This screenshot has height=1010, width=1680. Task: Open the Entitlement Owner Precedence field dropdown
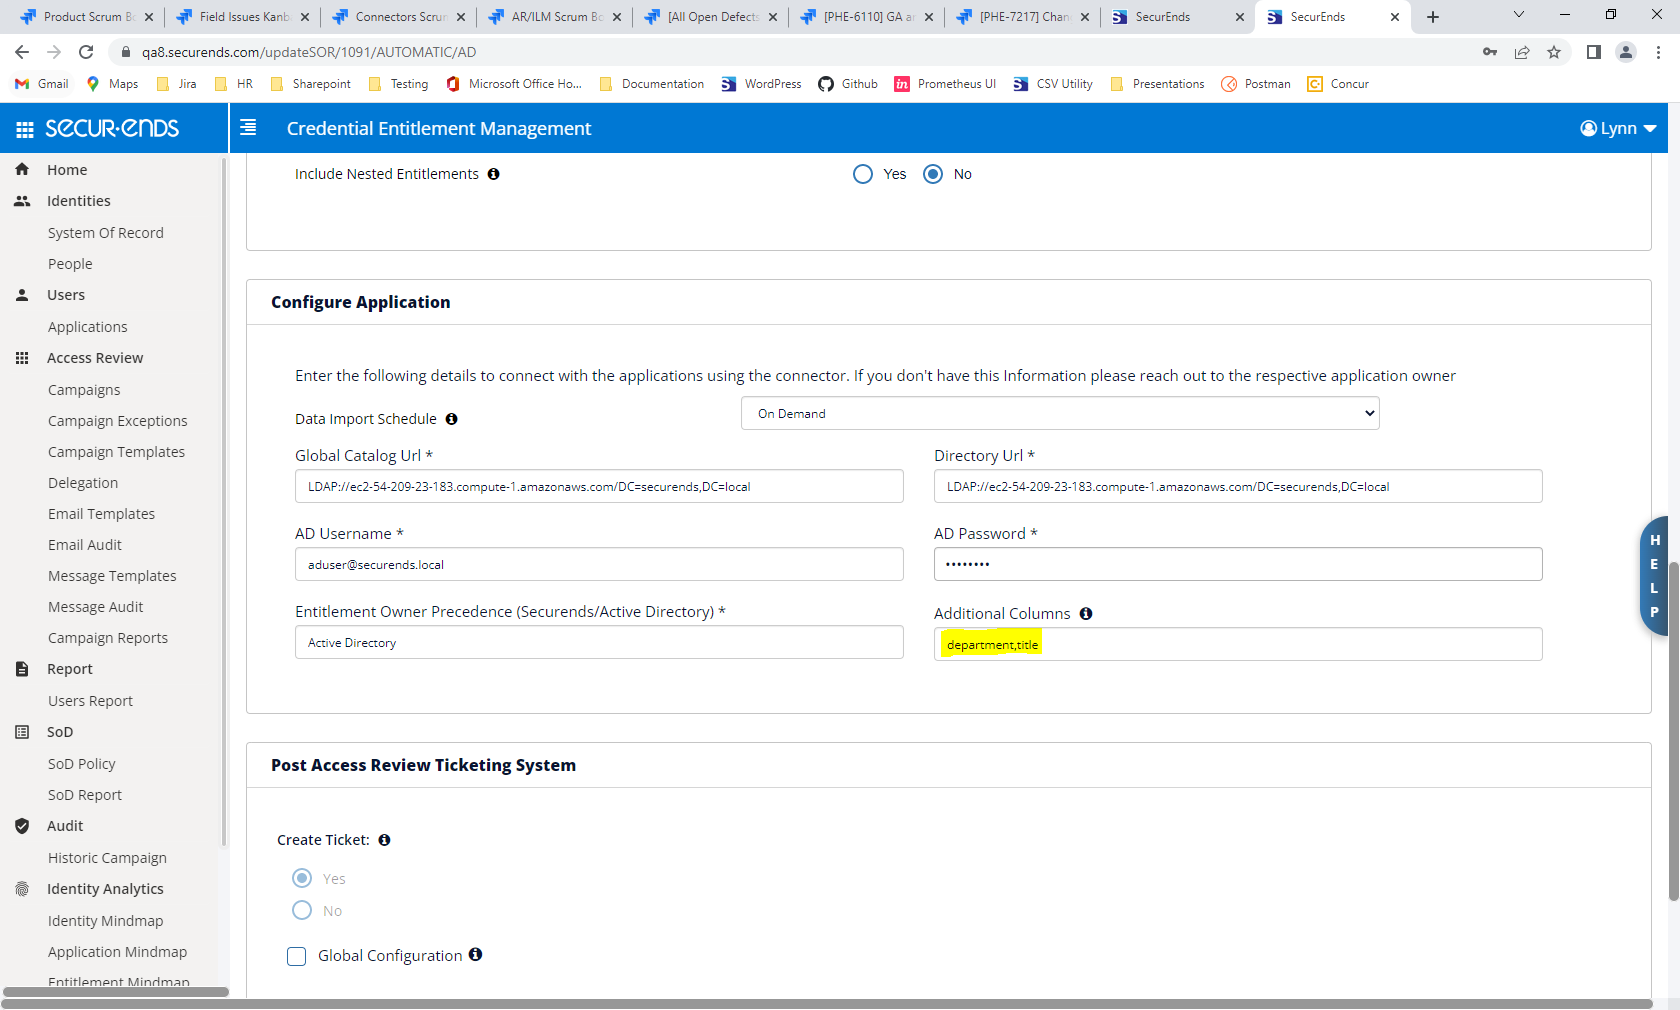[599, 642]
